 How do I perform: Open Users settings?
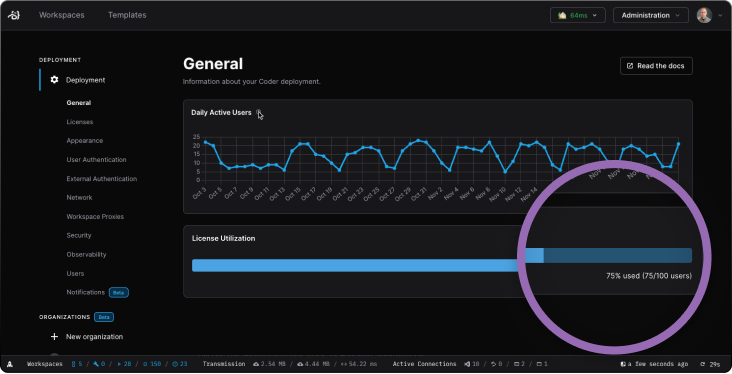(75, 274)
